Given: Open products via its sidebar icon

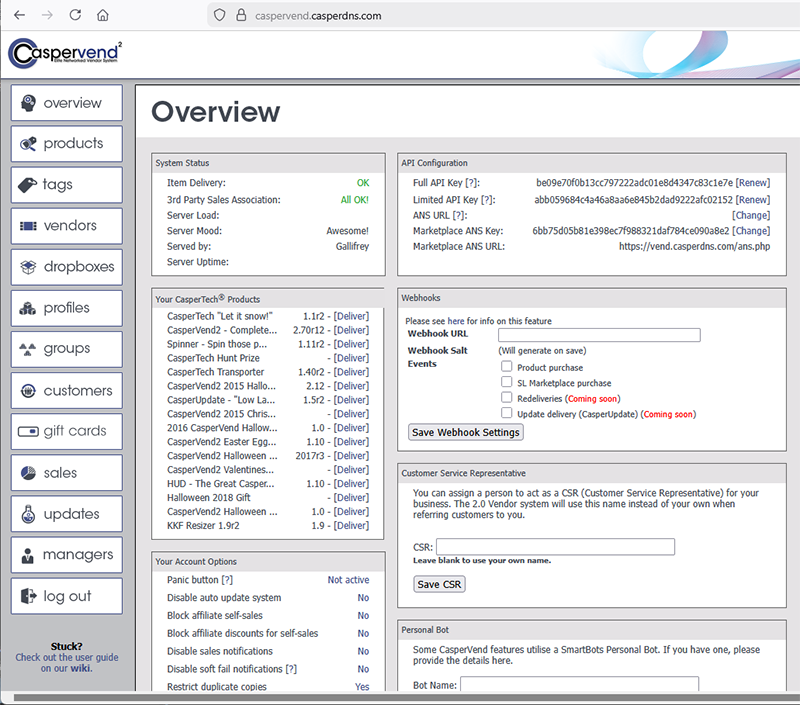Looking at the screenshot, I should (28, 144).
